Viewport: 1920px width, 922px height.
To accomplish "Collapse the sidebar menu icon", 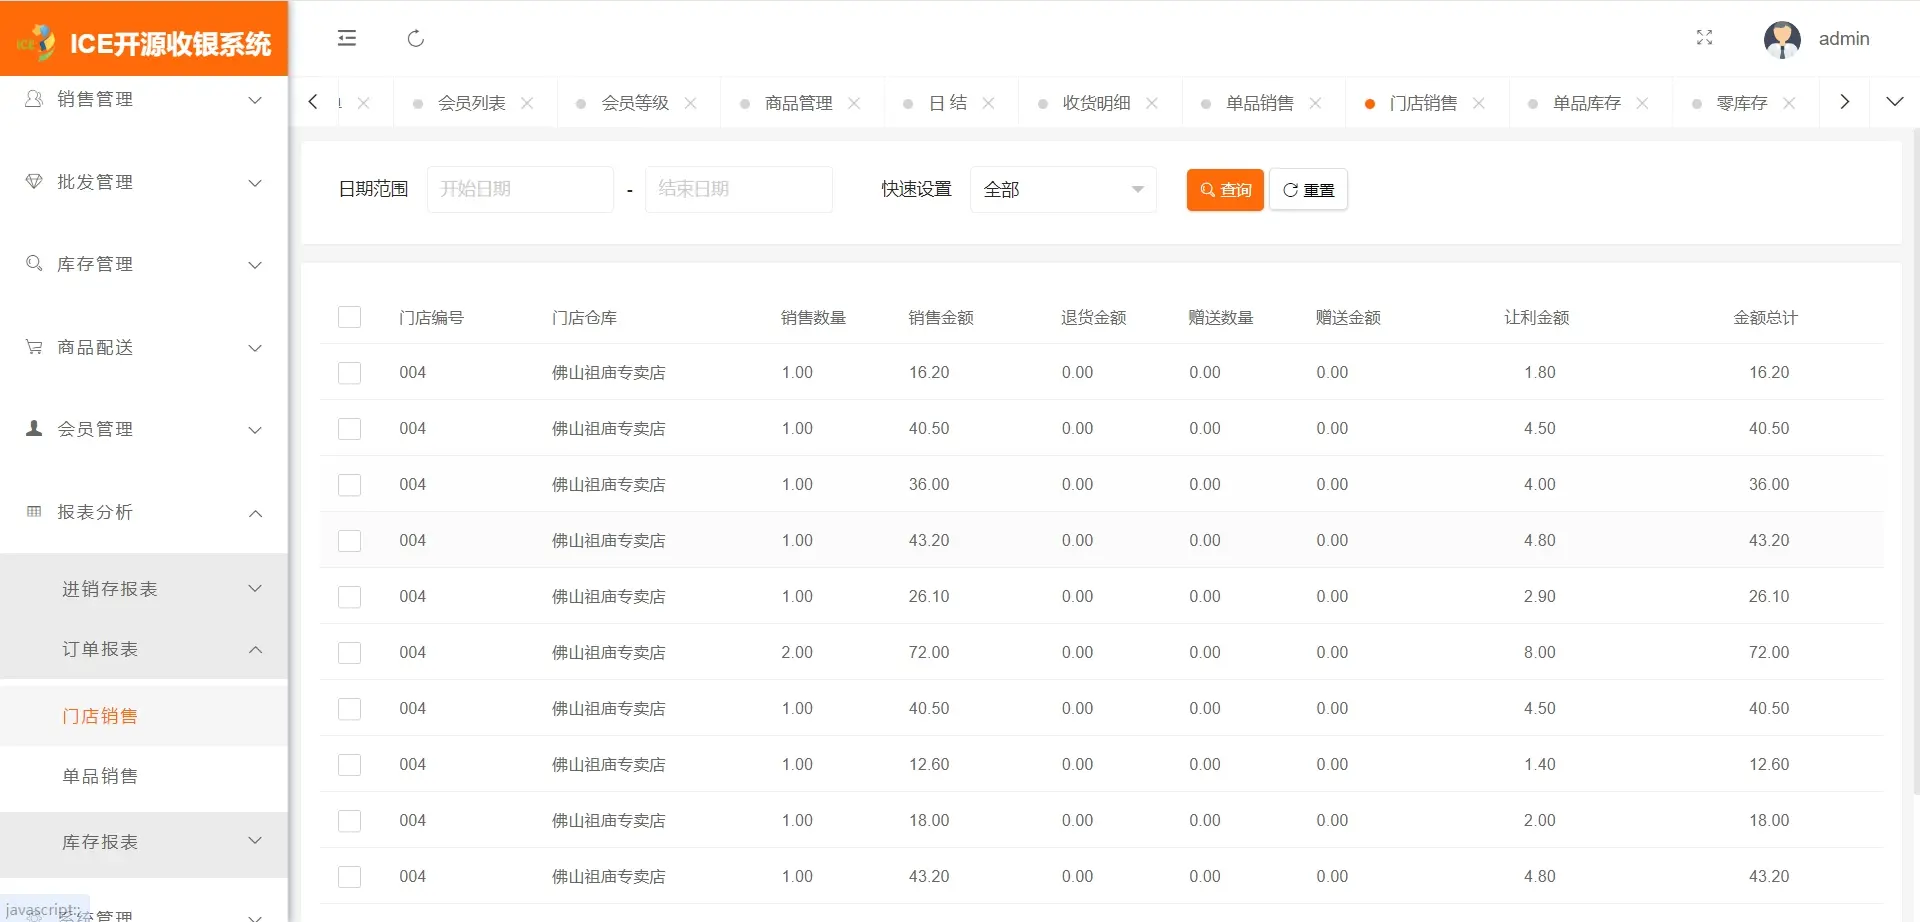I will click(x=347, y=38).
